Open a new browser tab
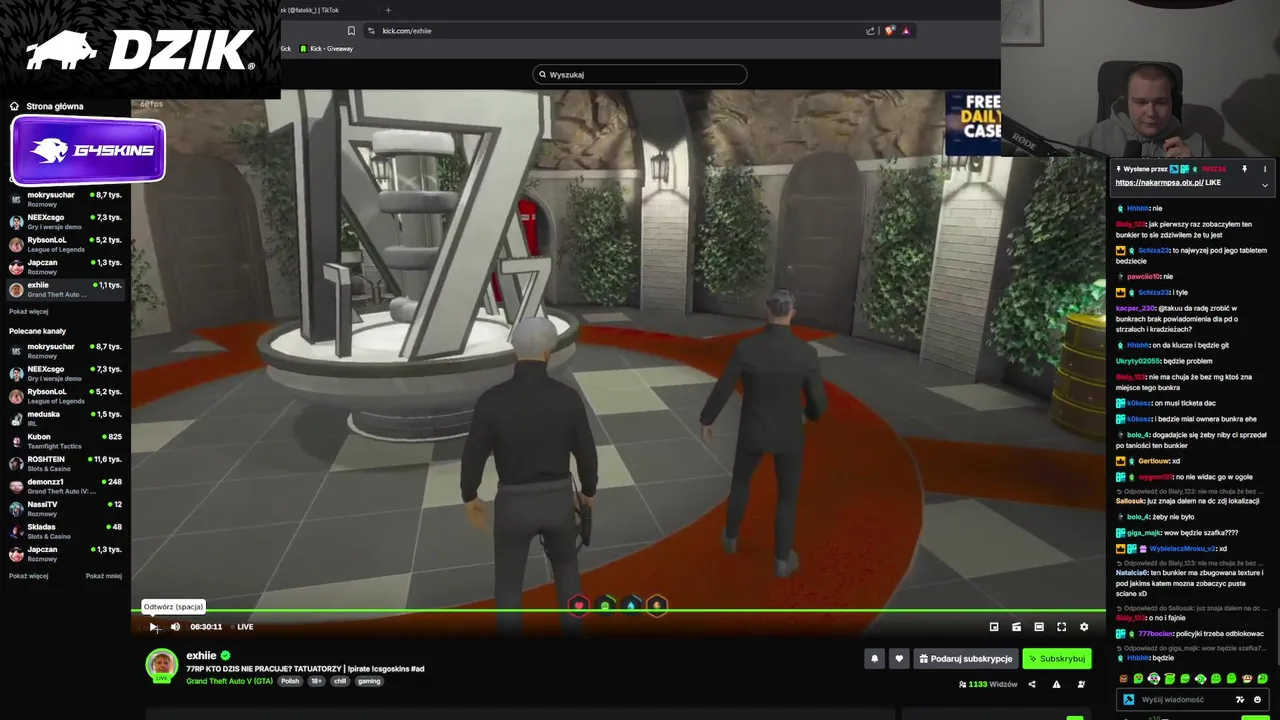Image resolution: width=1280 pixels, height=720 pixels. 388,10
